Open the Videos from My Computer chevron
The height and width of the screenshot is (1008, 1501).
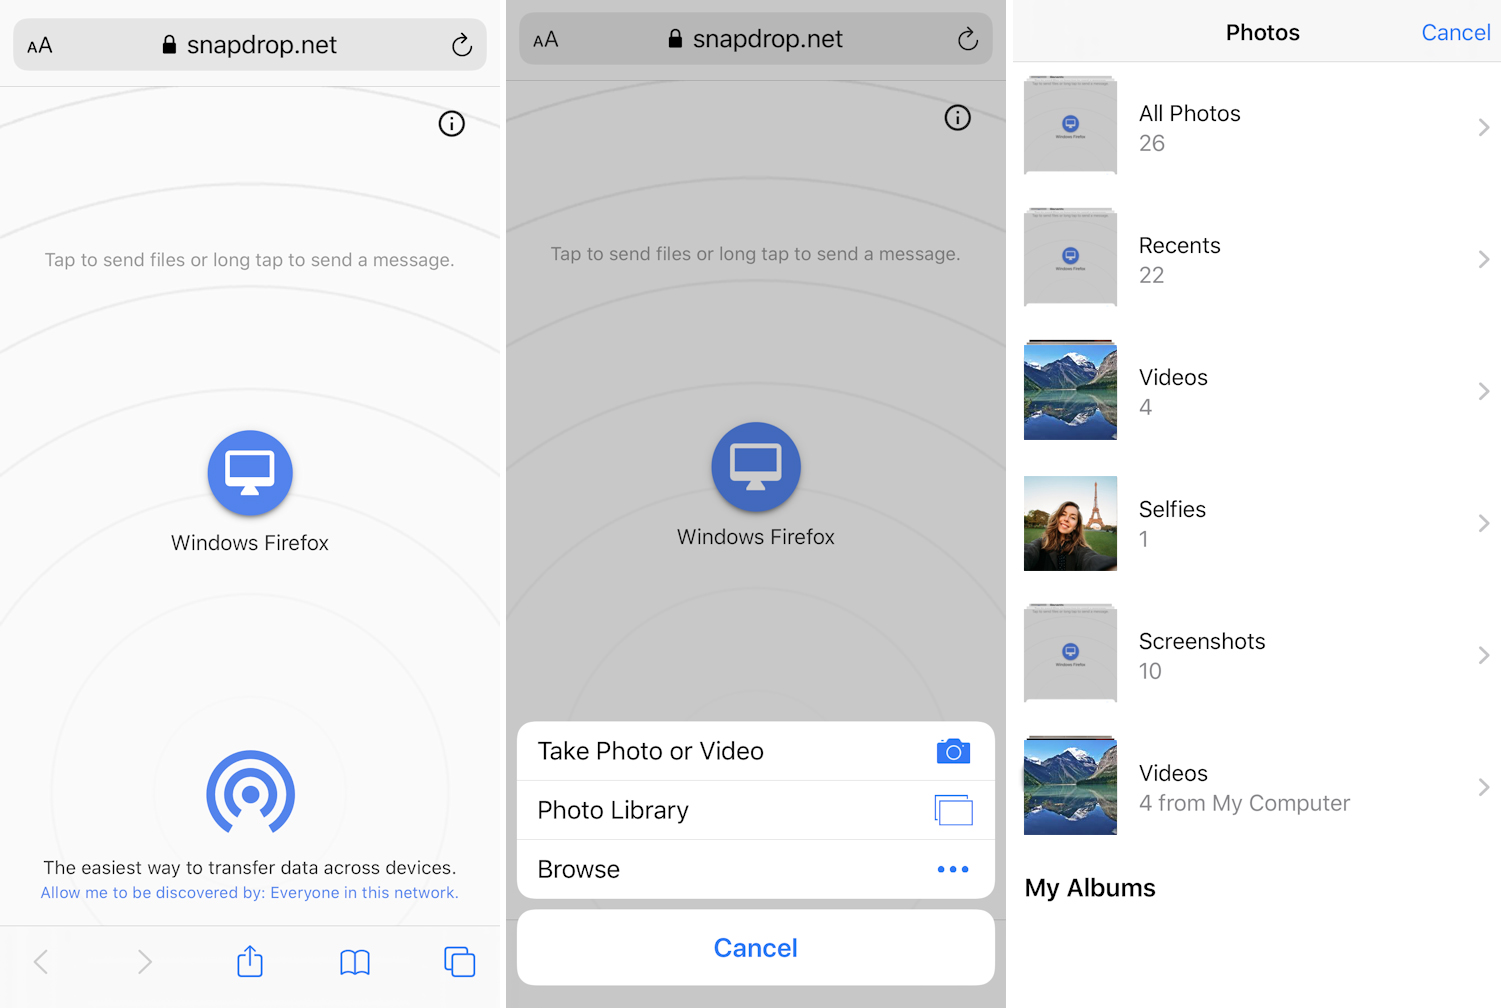(x=1484, y=787)
